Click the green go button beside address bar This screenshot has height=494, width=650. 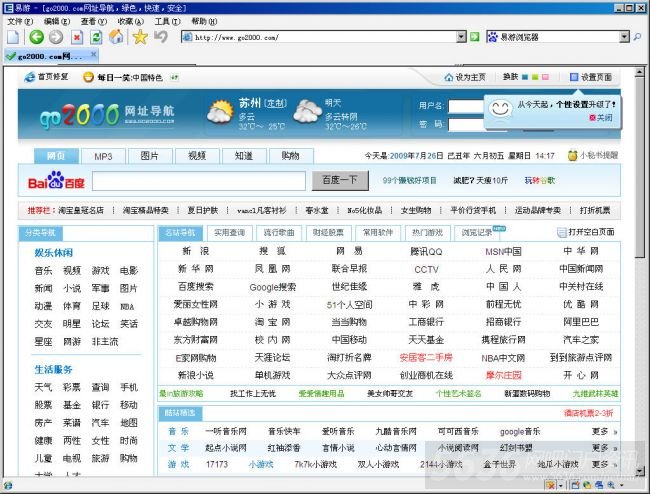point(475,37)
